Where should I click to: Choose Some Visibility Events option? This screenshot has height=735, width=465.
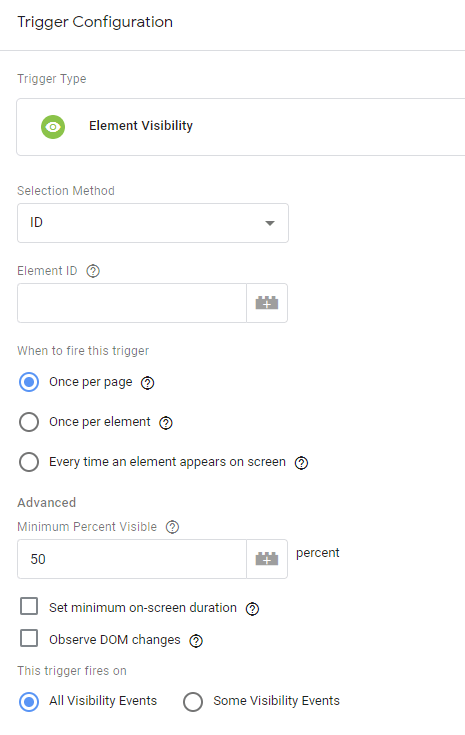[193, 702]
